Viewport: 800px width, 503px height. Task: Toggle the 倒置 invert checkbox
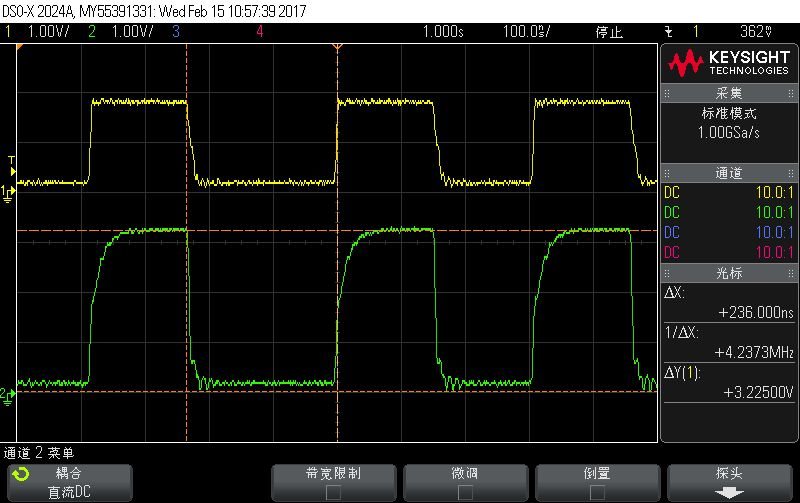pos(597,492)
